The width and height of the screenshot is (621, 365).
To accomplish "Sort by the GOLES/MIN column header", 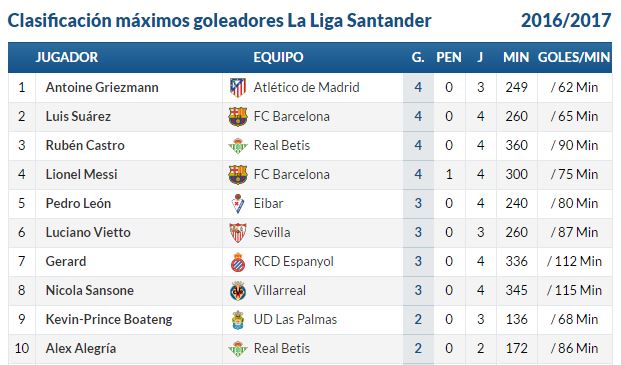I will coord(574,57).
